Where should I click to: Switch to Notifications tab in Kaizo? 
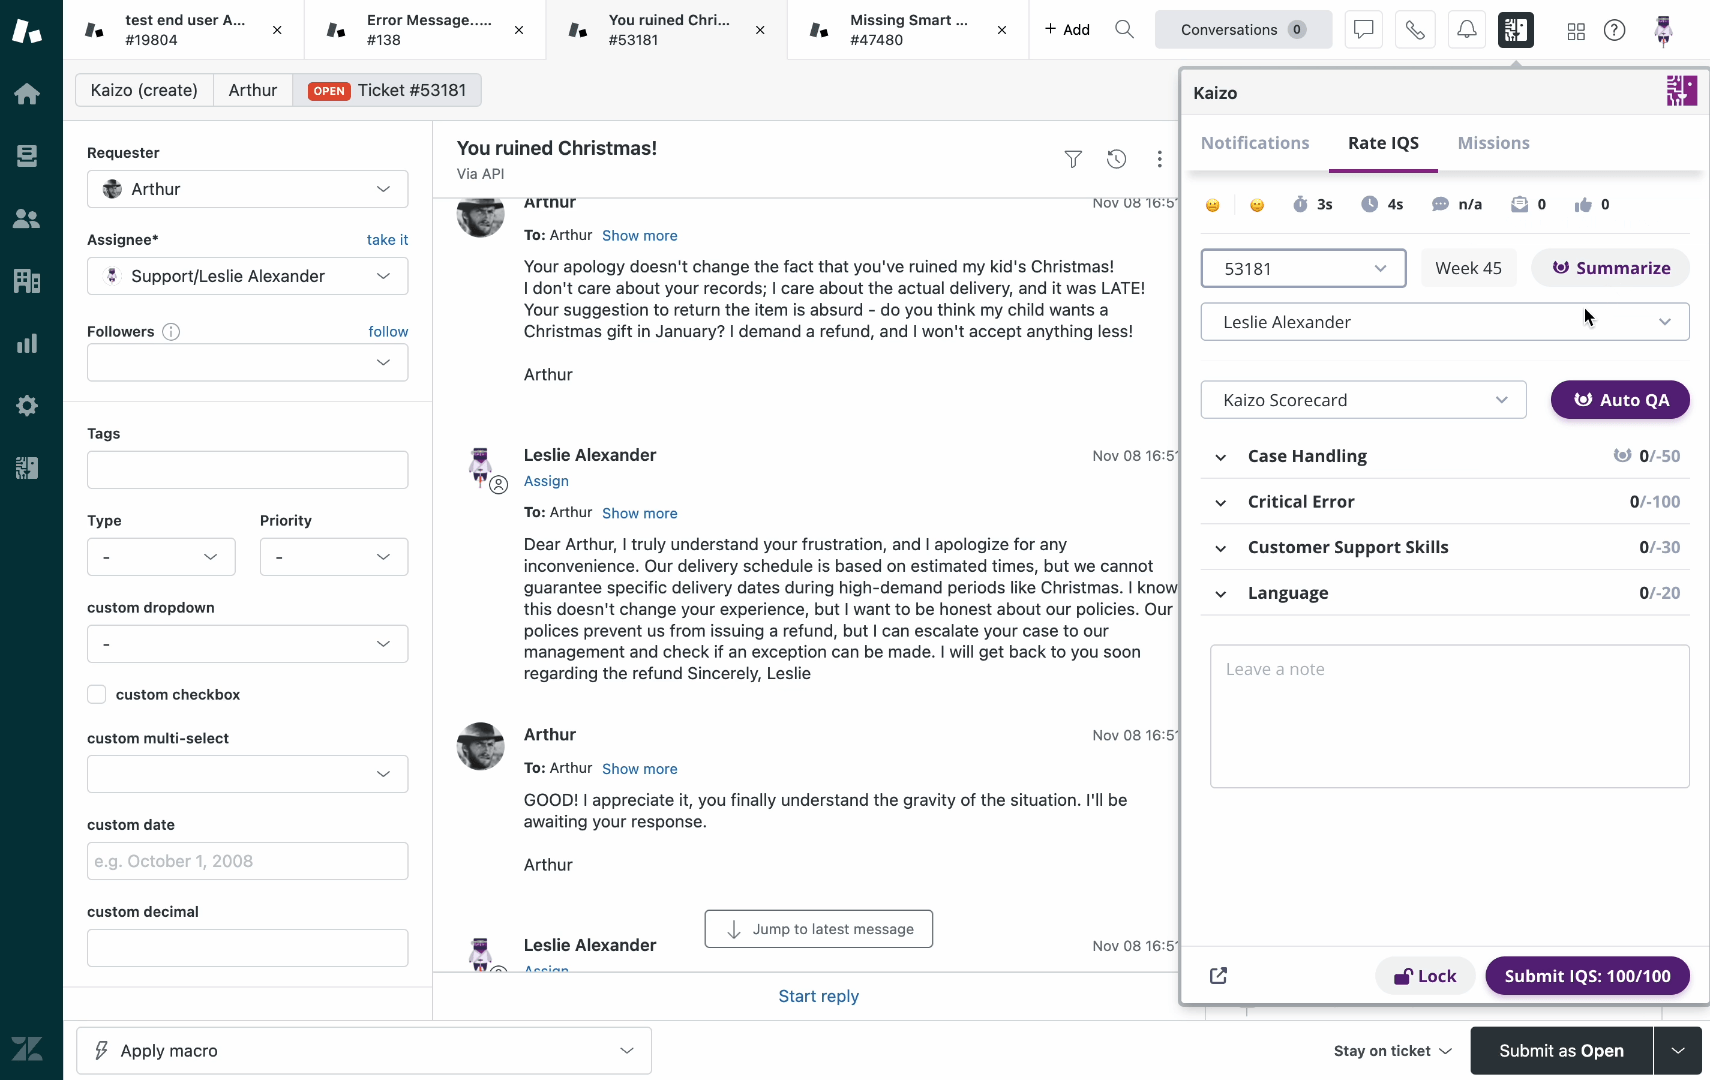click(x=1255, y=143)
